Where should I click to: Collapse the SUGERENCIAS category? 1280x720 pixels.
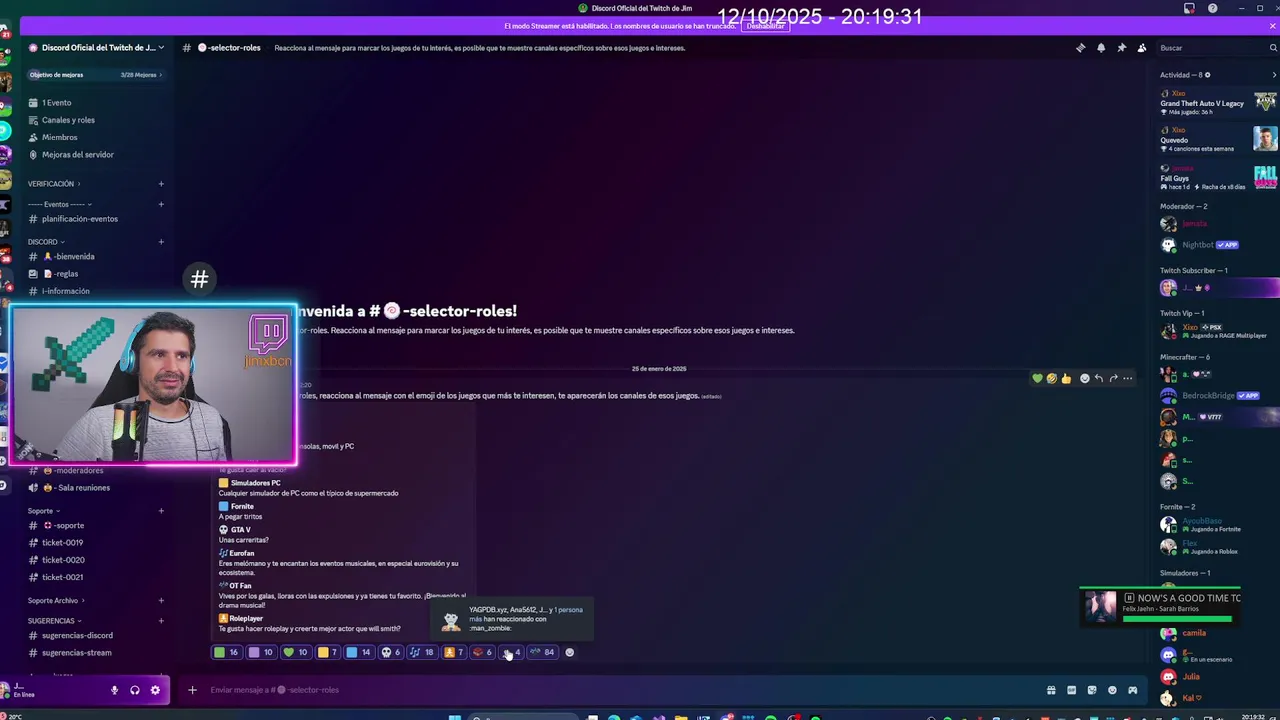point(54,621)
